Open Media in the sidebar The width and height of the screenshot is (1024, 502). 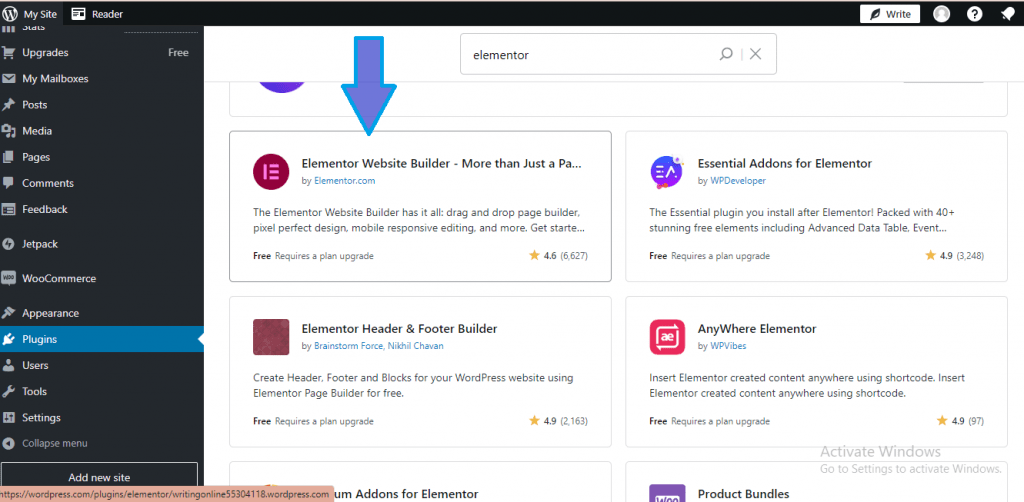(102, 131)
